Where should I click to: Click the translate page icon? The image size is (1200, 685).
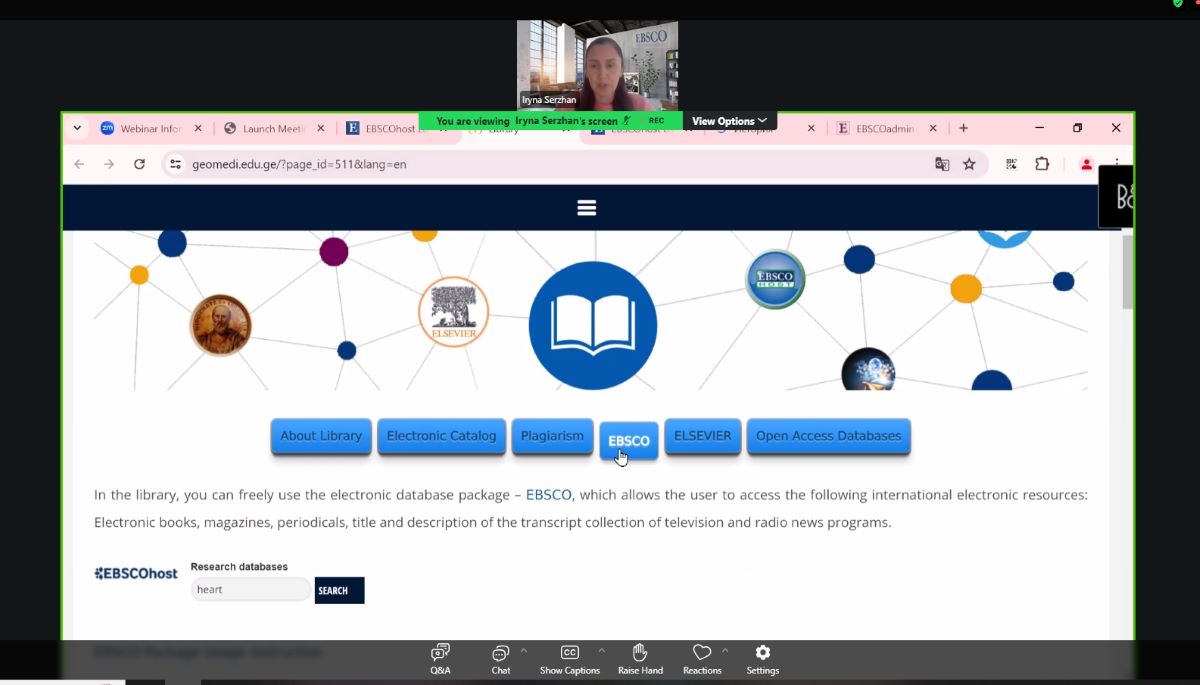click(942, 164)
